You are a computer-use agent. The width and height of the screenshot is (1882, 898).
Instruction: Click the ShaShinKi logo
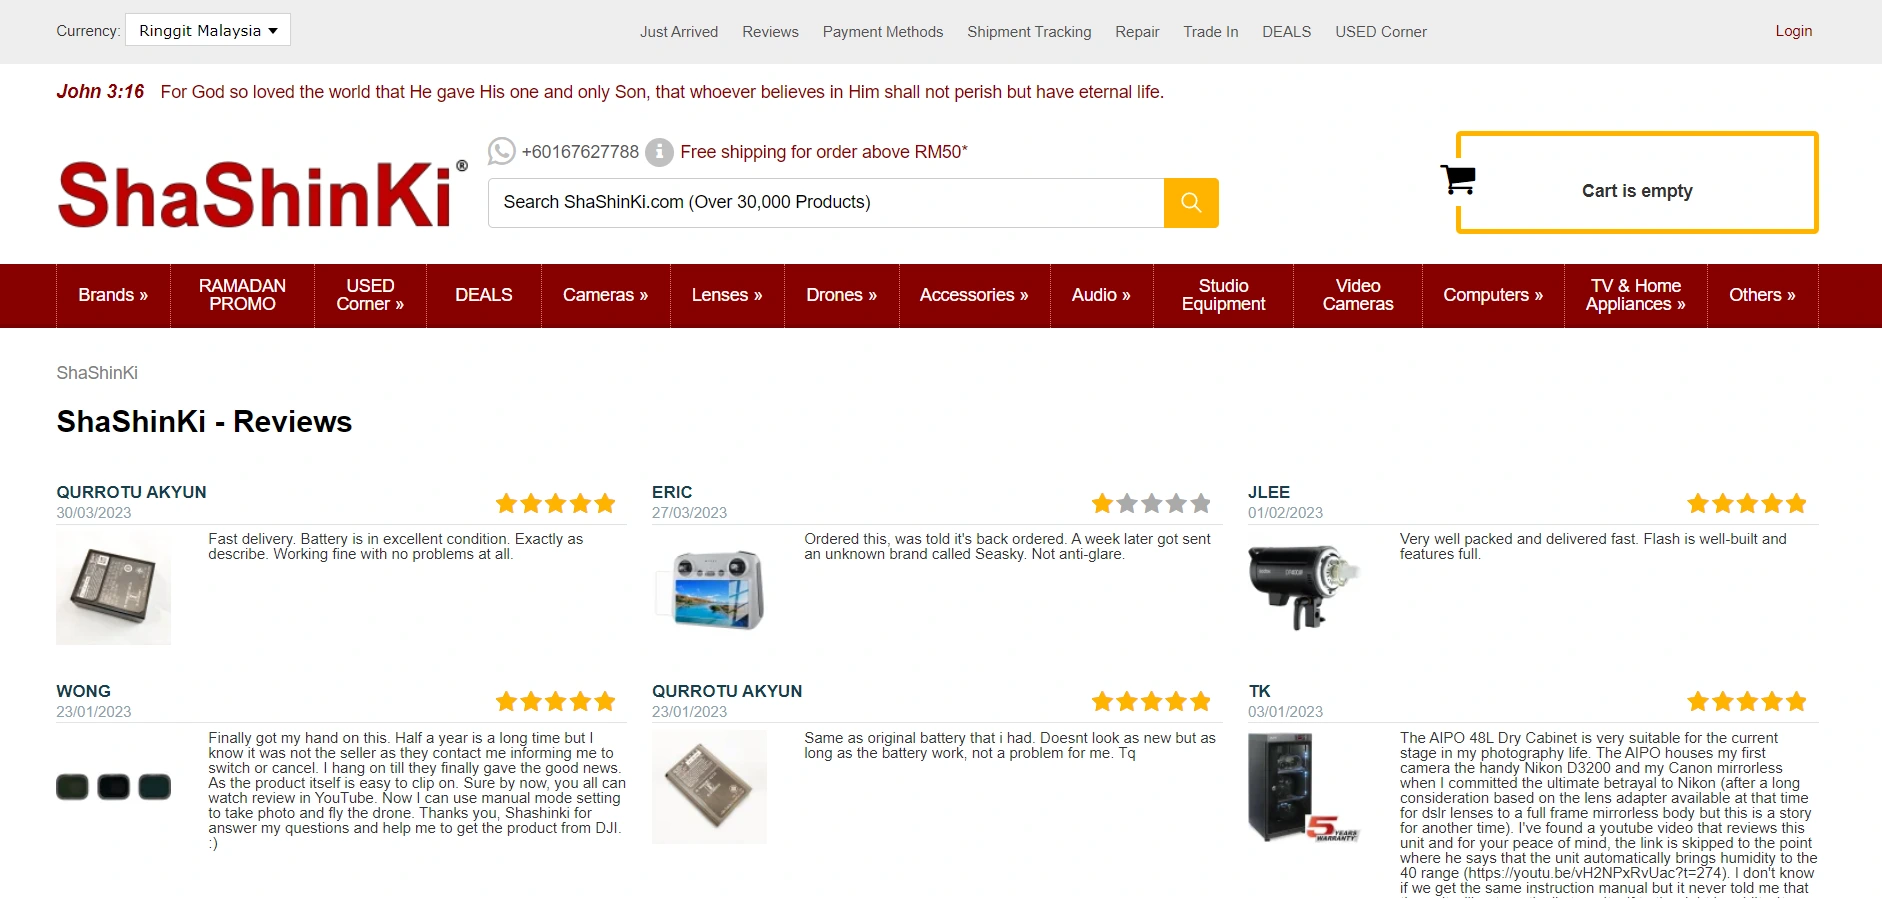pos(262,192)
